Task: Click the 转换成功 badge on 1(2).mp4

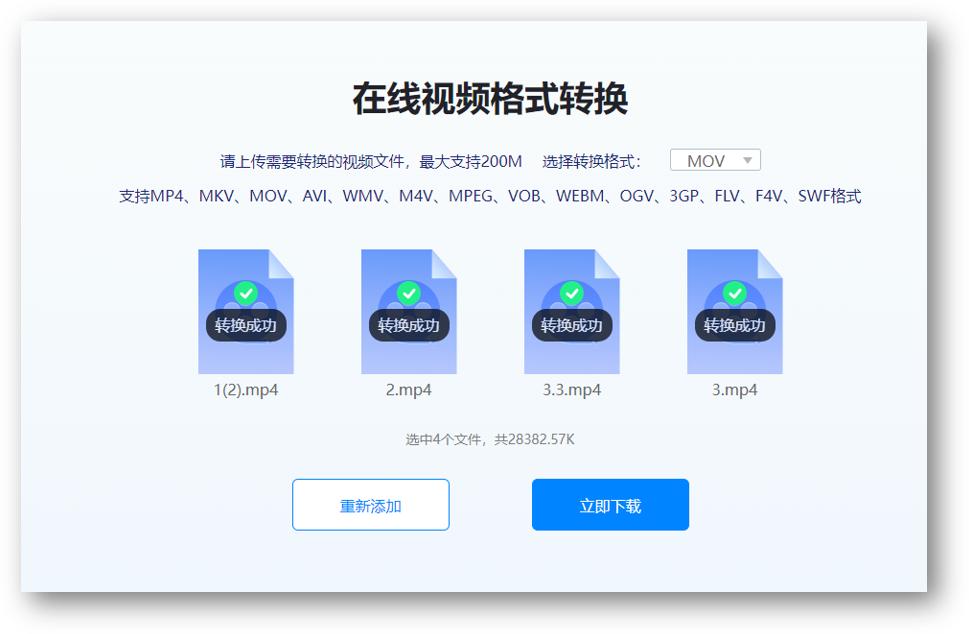Action: point(246,324)
